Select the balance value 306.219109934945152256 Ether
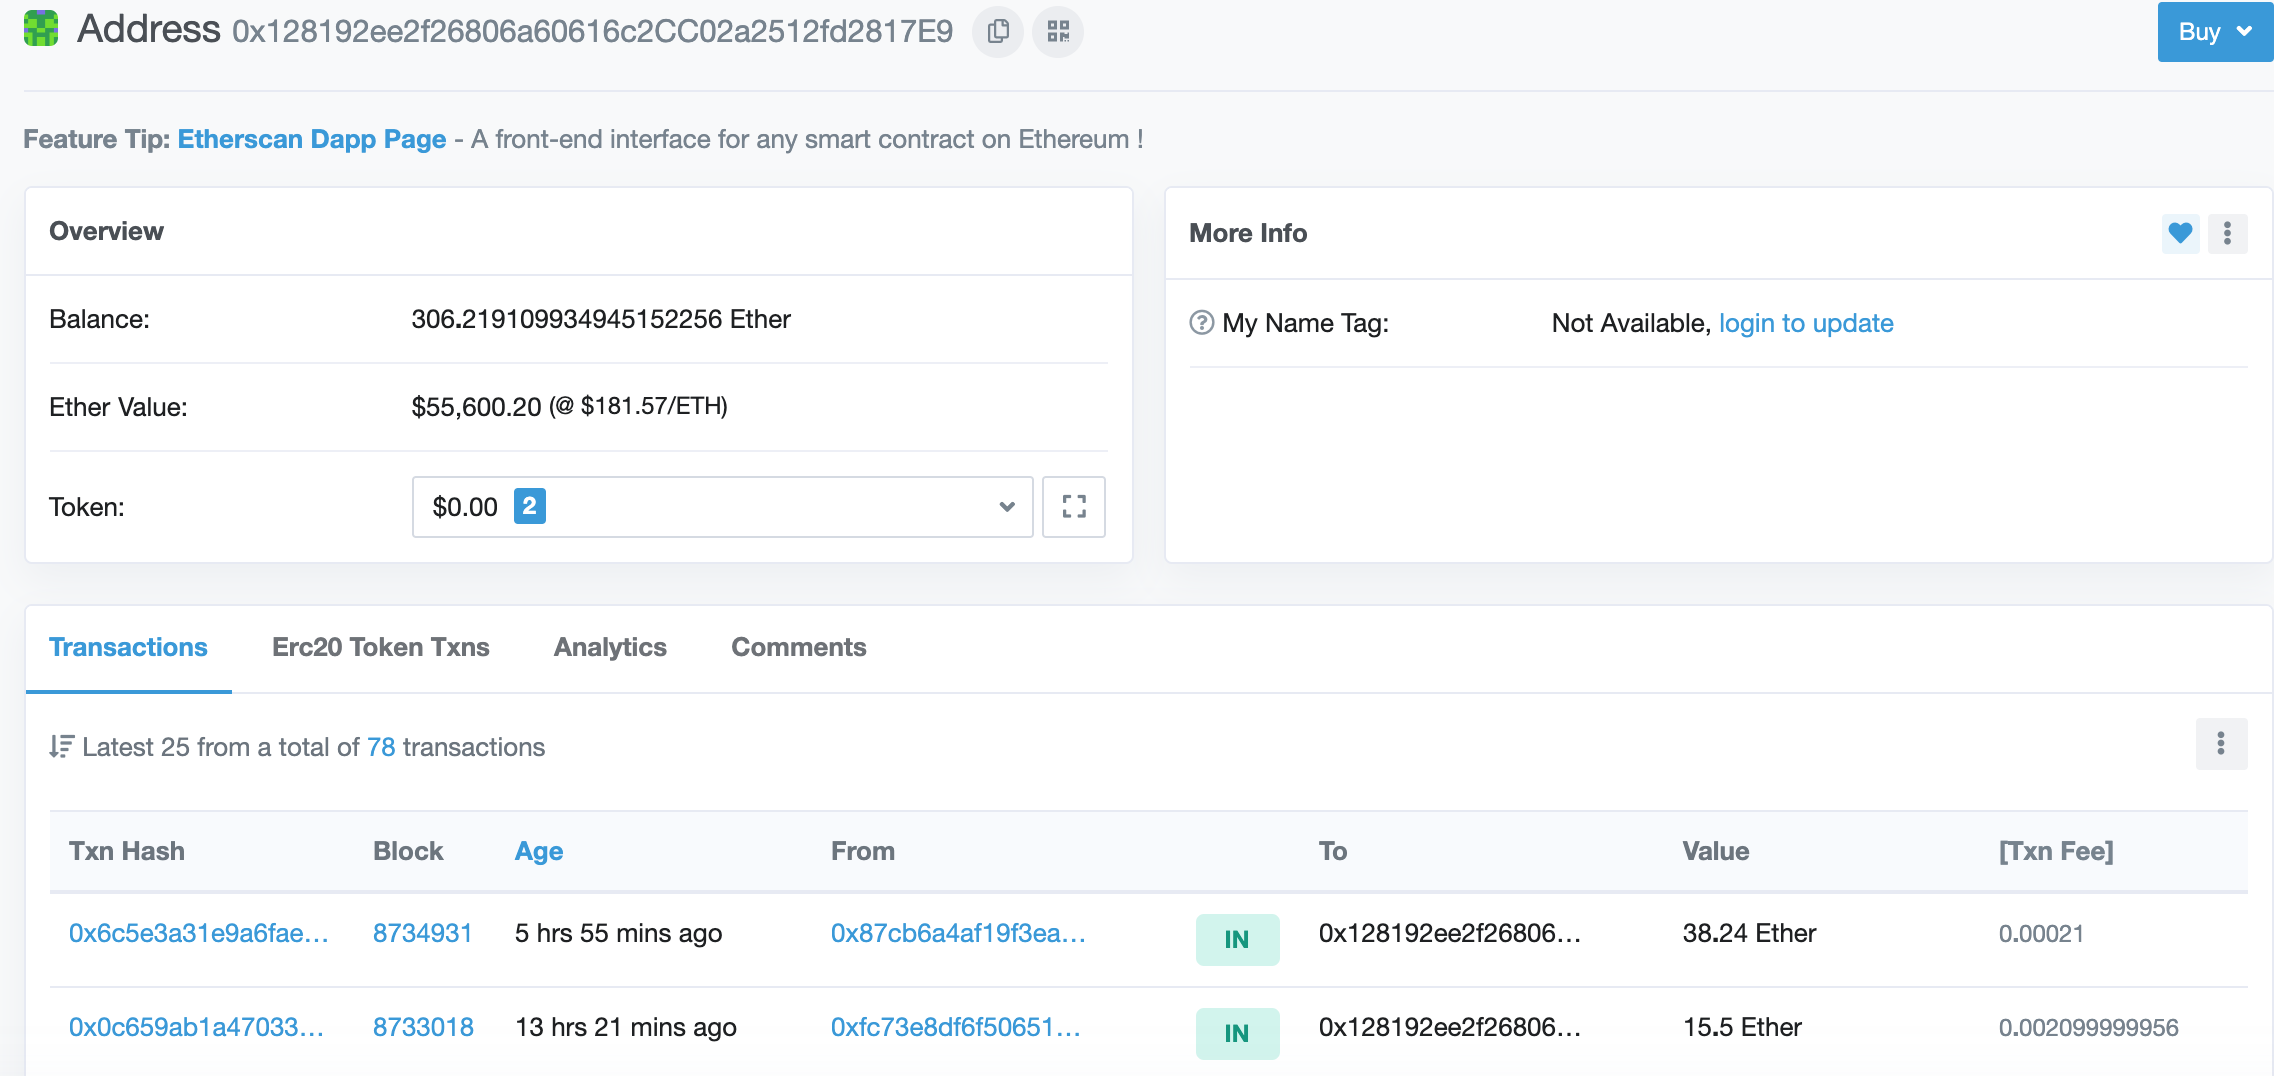Screen dimensions: 2274x1076 tap(601, 319)
